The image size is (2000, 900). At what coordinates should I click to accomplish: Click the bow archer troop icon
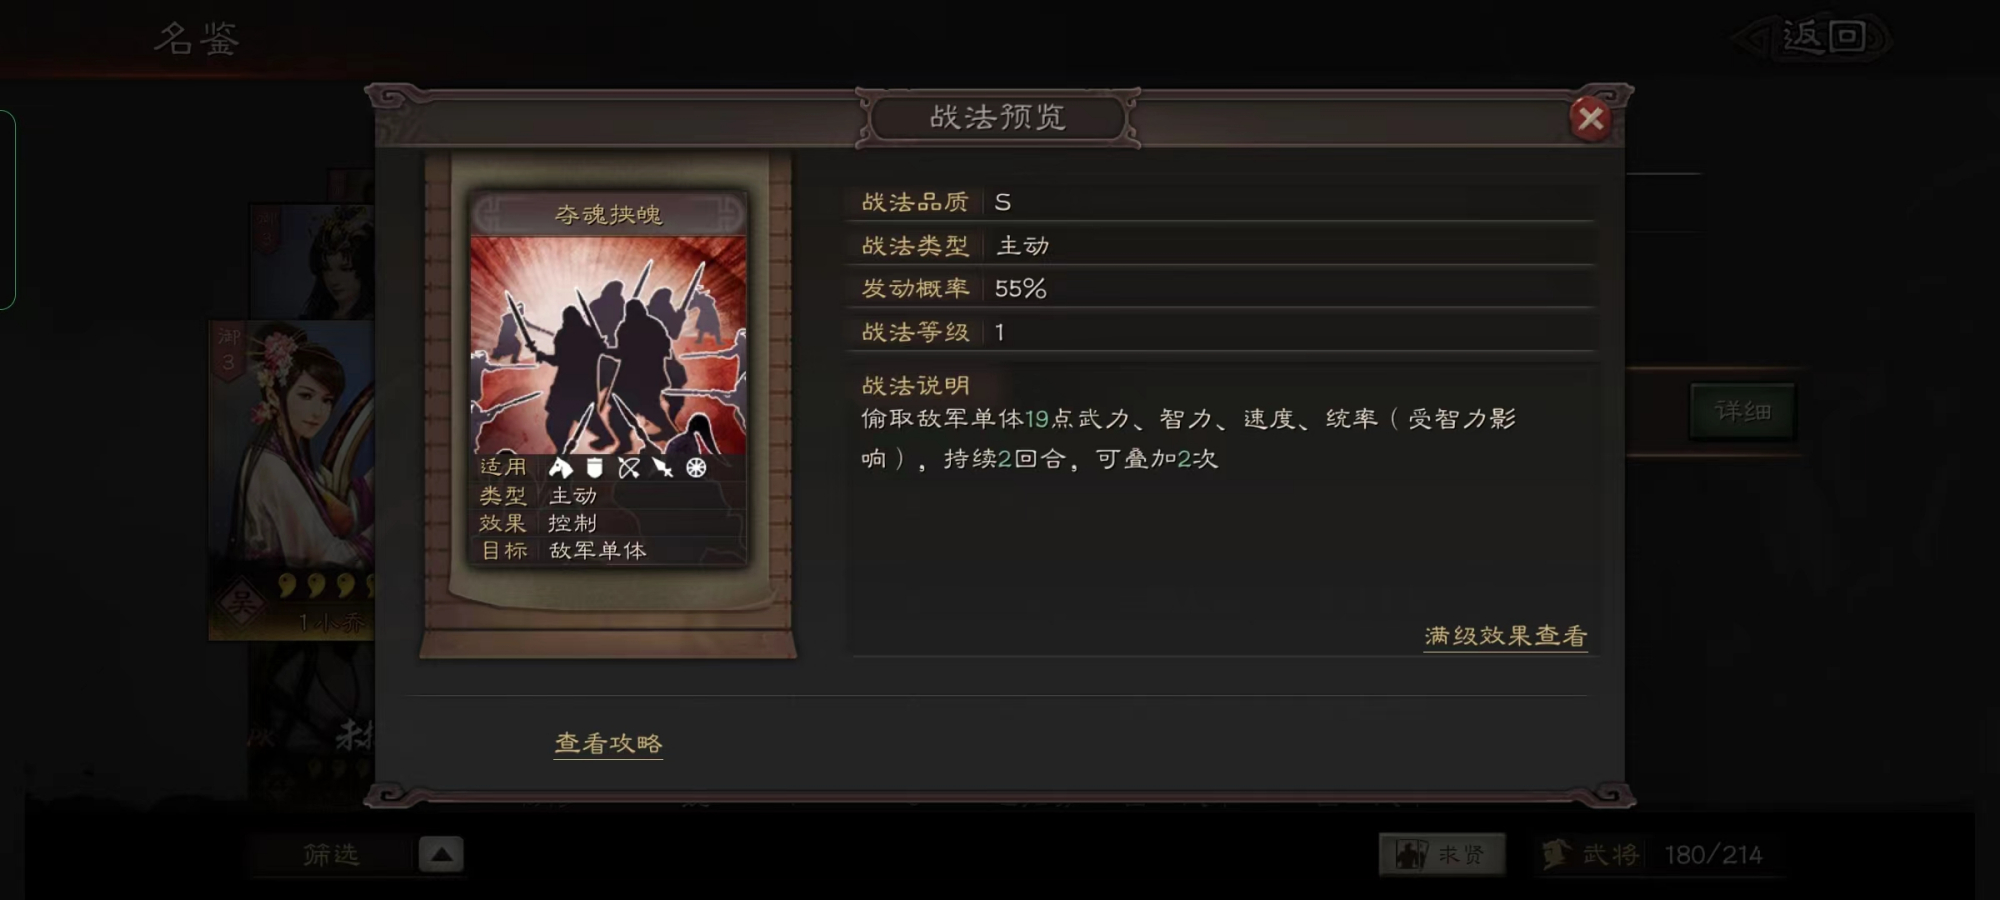628,467
